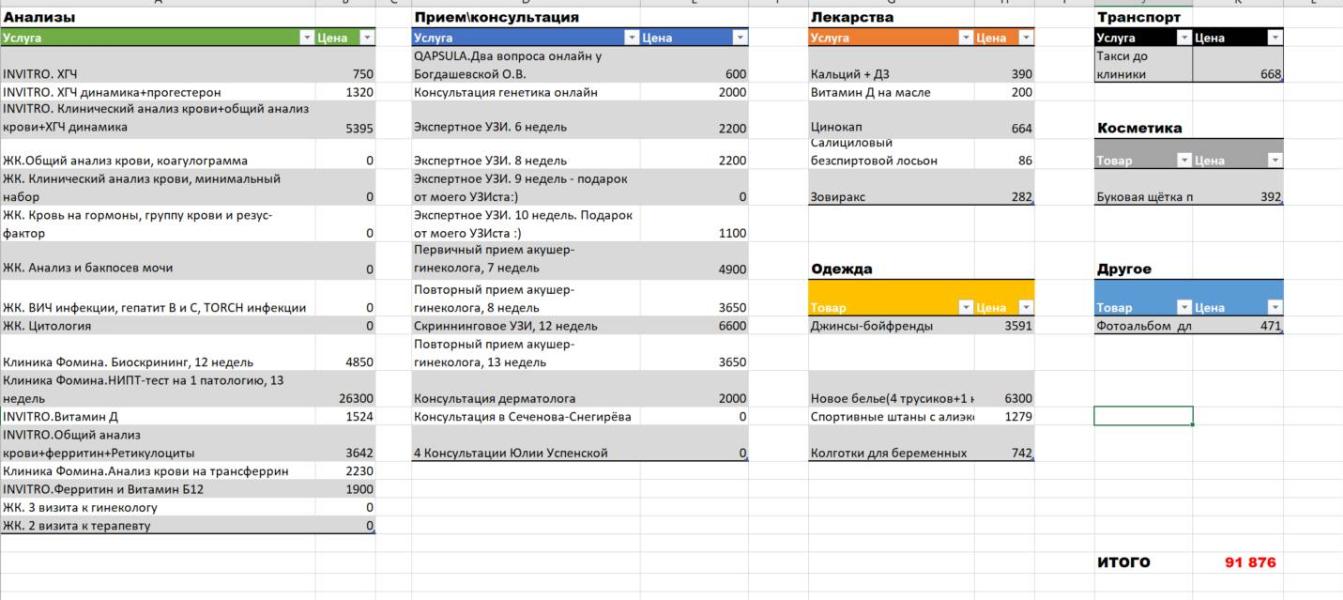Open the Услуга filter in Транспорт table
This screenshot has height=600, width=1343.
[x=1183, y=38]
